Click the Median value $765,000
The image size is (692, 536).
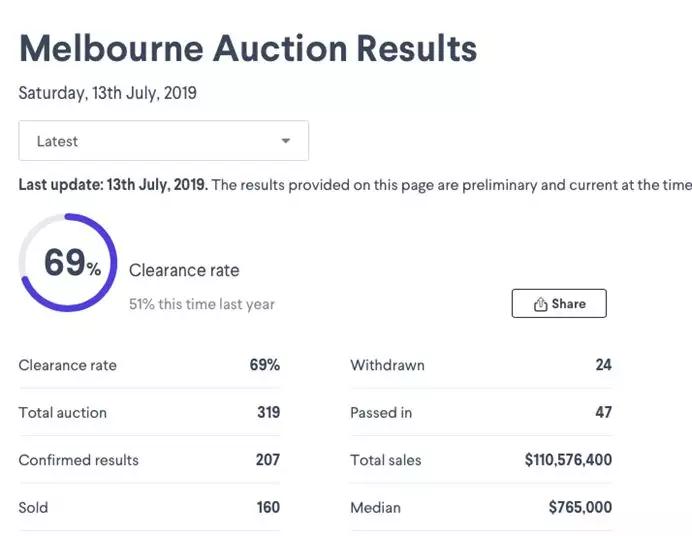tap(580, 507)
